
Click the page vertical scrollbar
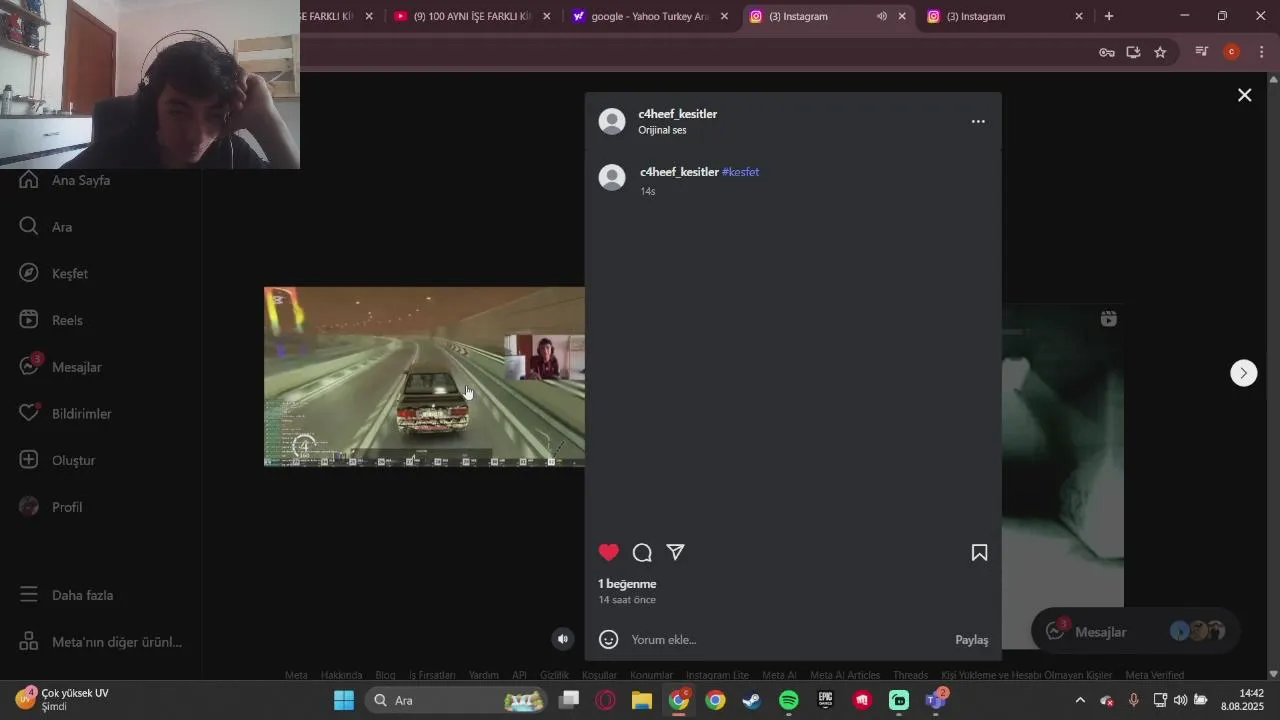pos(1273,376)
